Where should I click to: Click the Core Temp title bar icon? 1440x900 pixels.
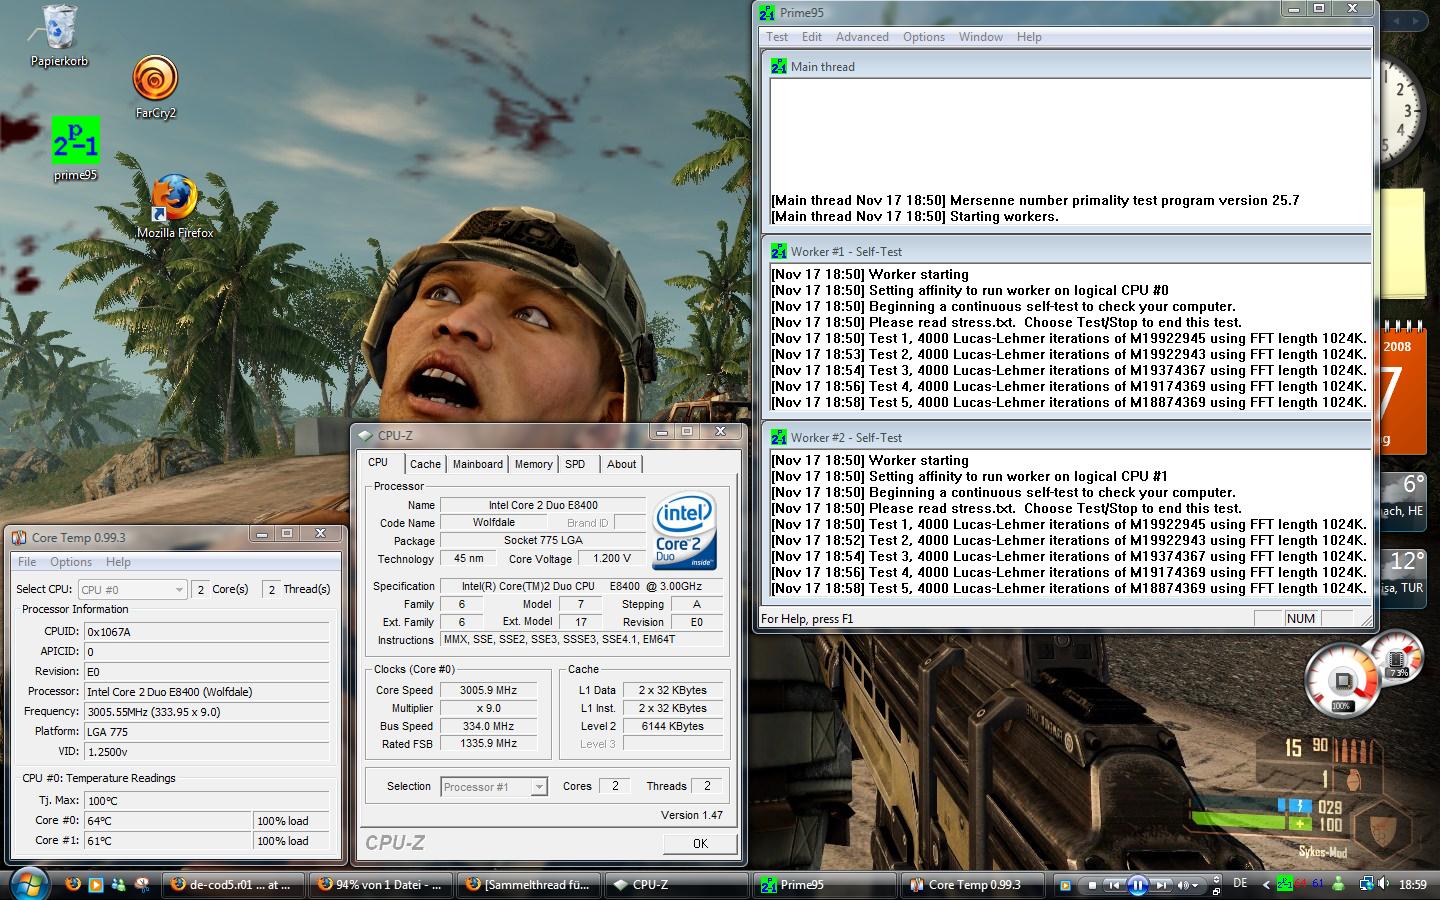point(19,537)
